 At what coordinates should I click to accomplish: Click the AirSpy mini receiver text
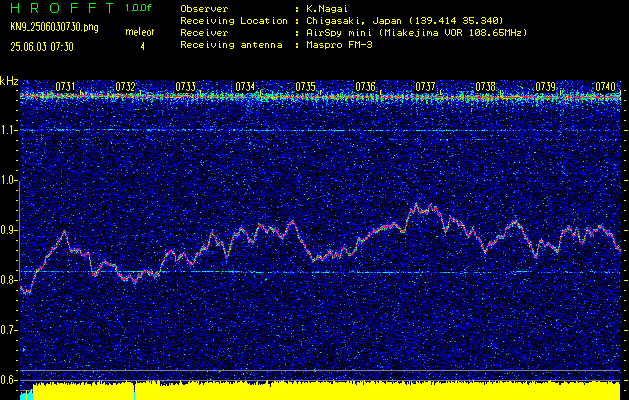pyautogui.click(x=416, y=33)
